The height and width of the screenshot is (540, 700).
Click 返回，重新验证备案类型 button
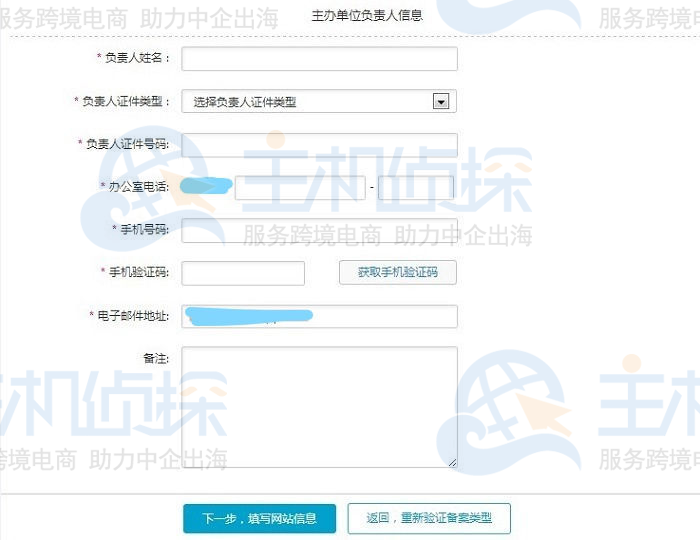[429, 518]
